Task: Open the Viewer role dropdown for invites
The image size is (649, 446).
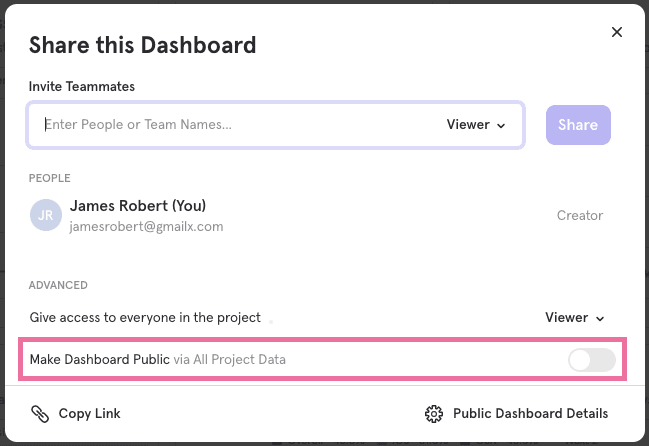Action: [x=475, y=125]
